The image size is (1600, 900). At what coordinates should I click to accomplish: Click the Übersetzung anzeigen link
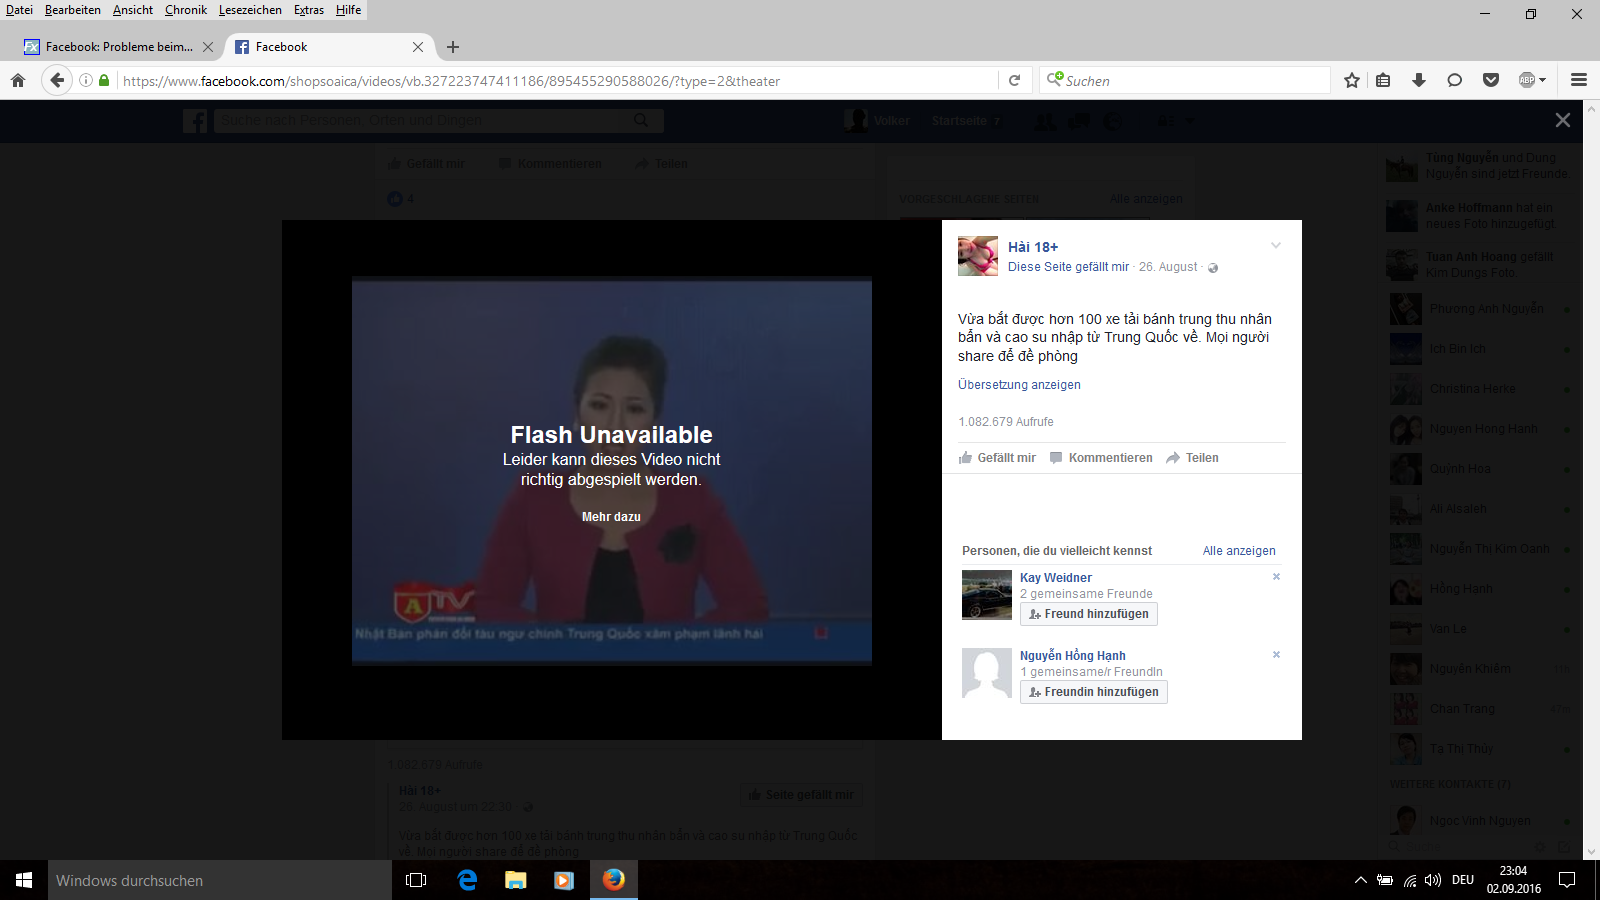pyautogui.click(x=1019, y=385)
